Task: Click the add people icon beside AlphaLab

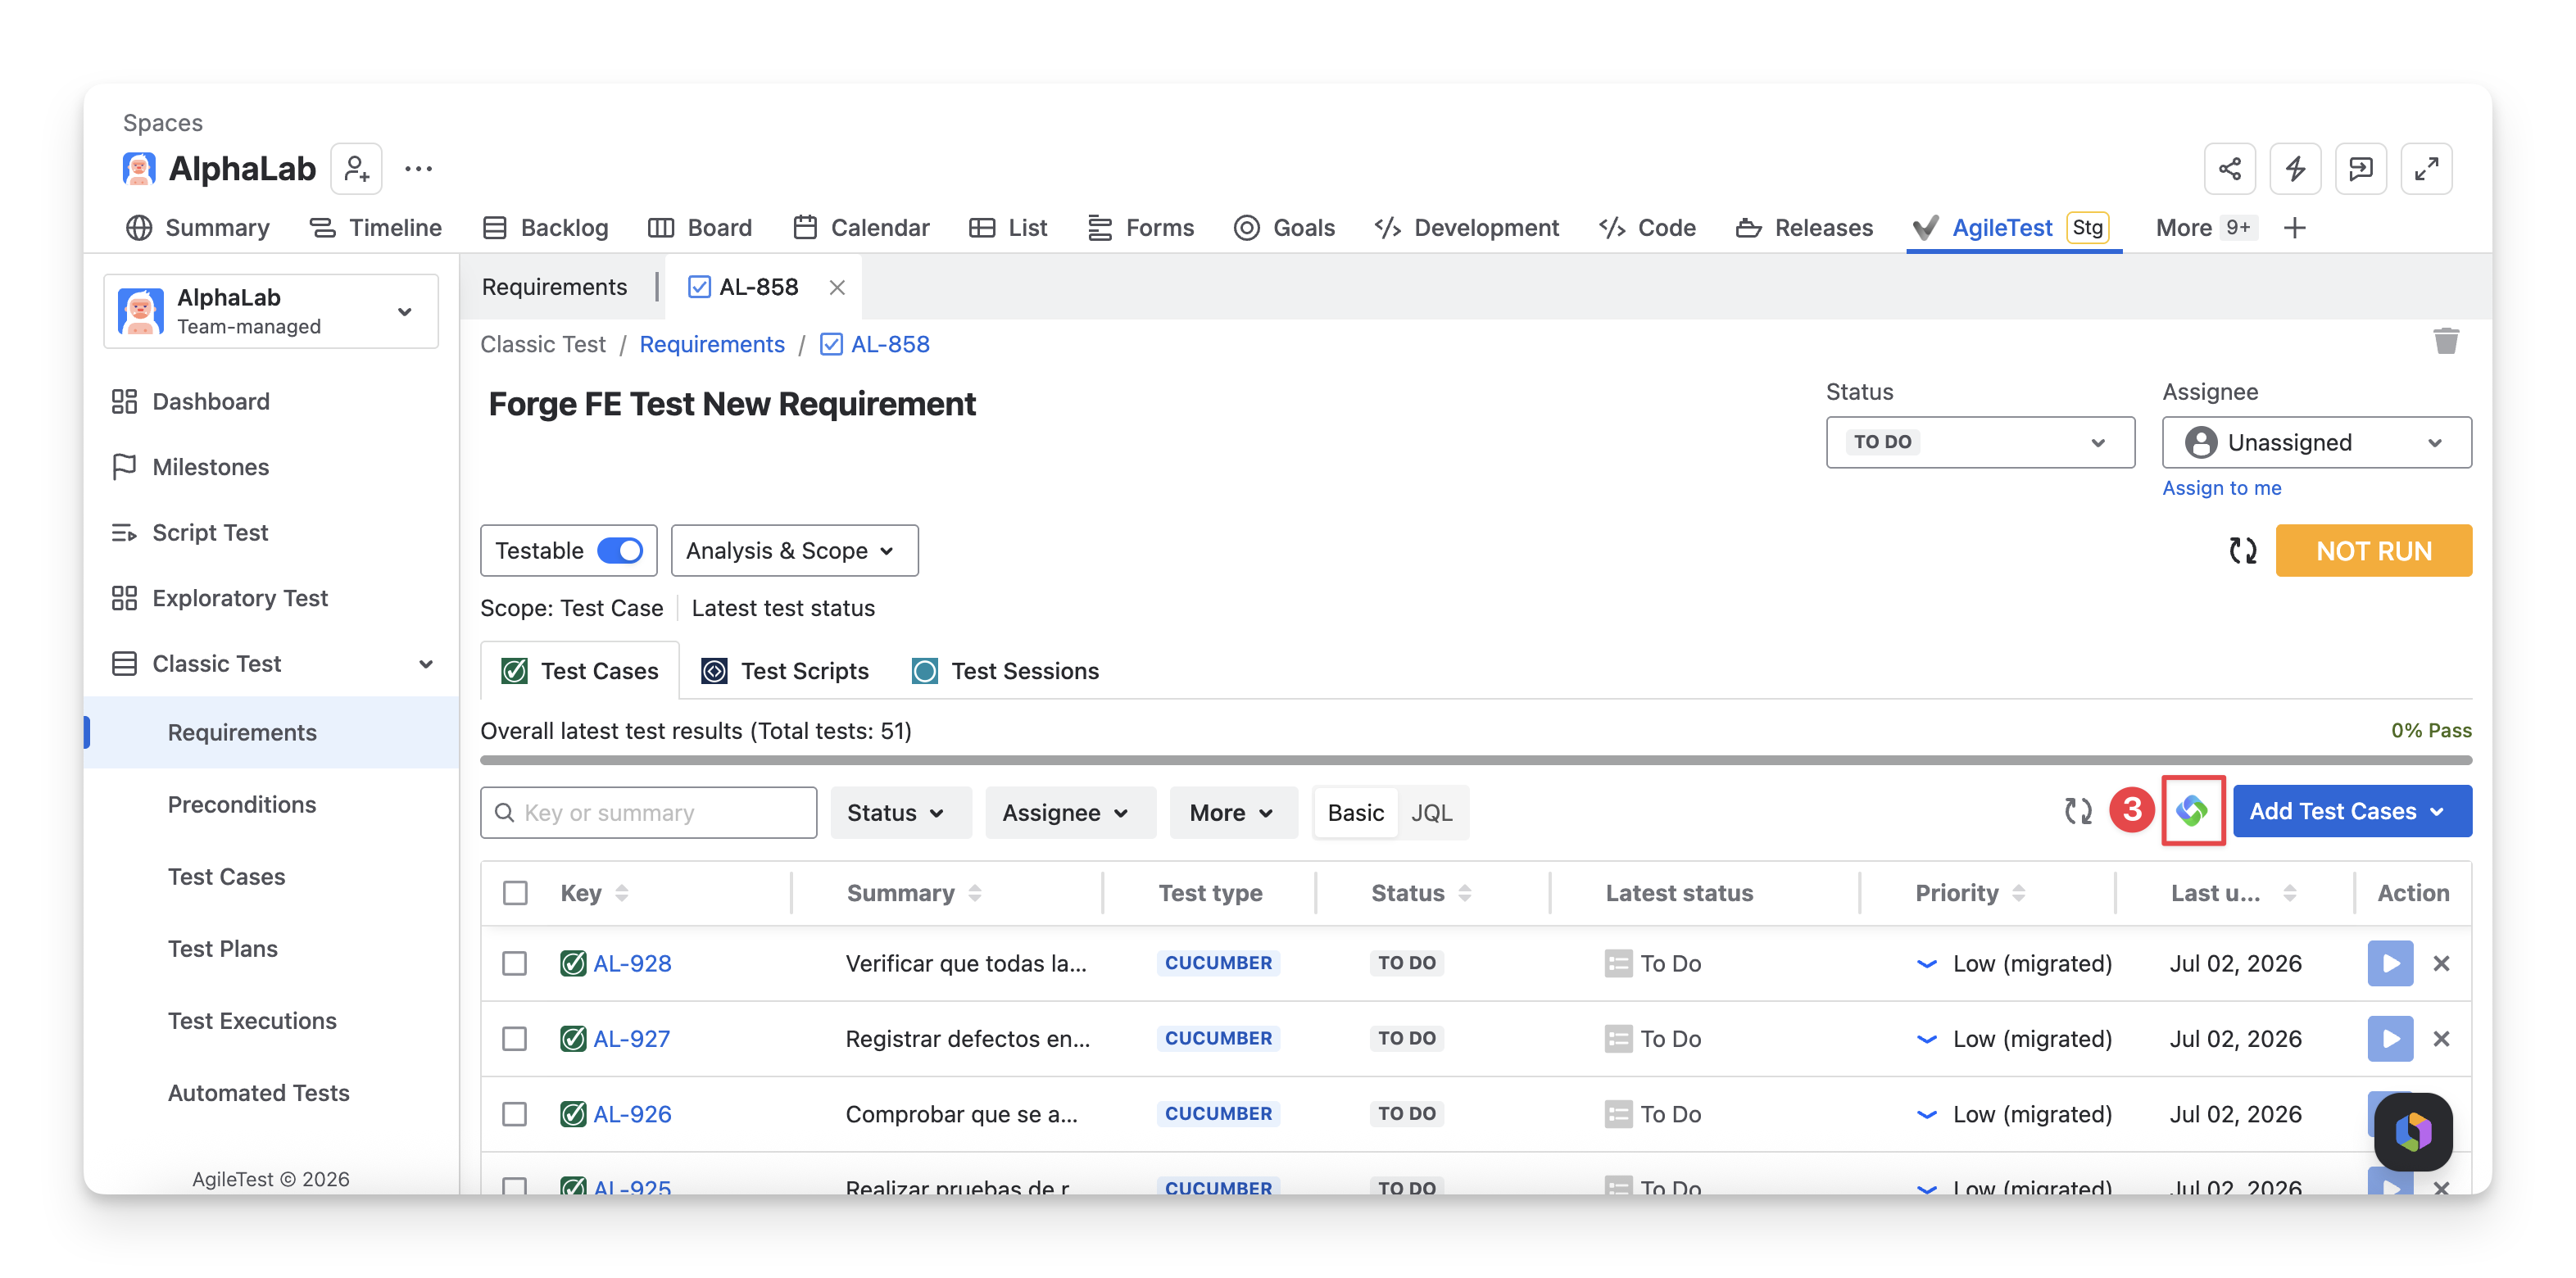Action: [x=357, y=169]
